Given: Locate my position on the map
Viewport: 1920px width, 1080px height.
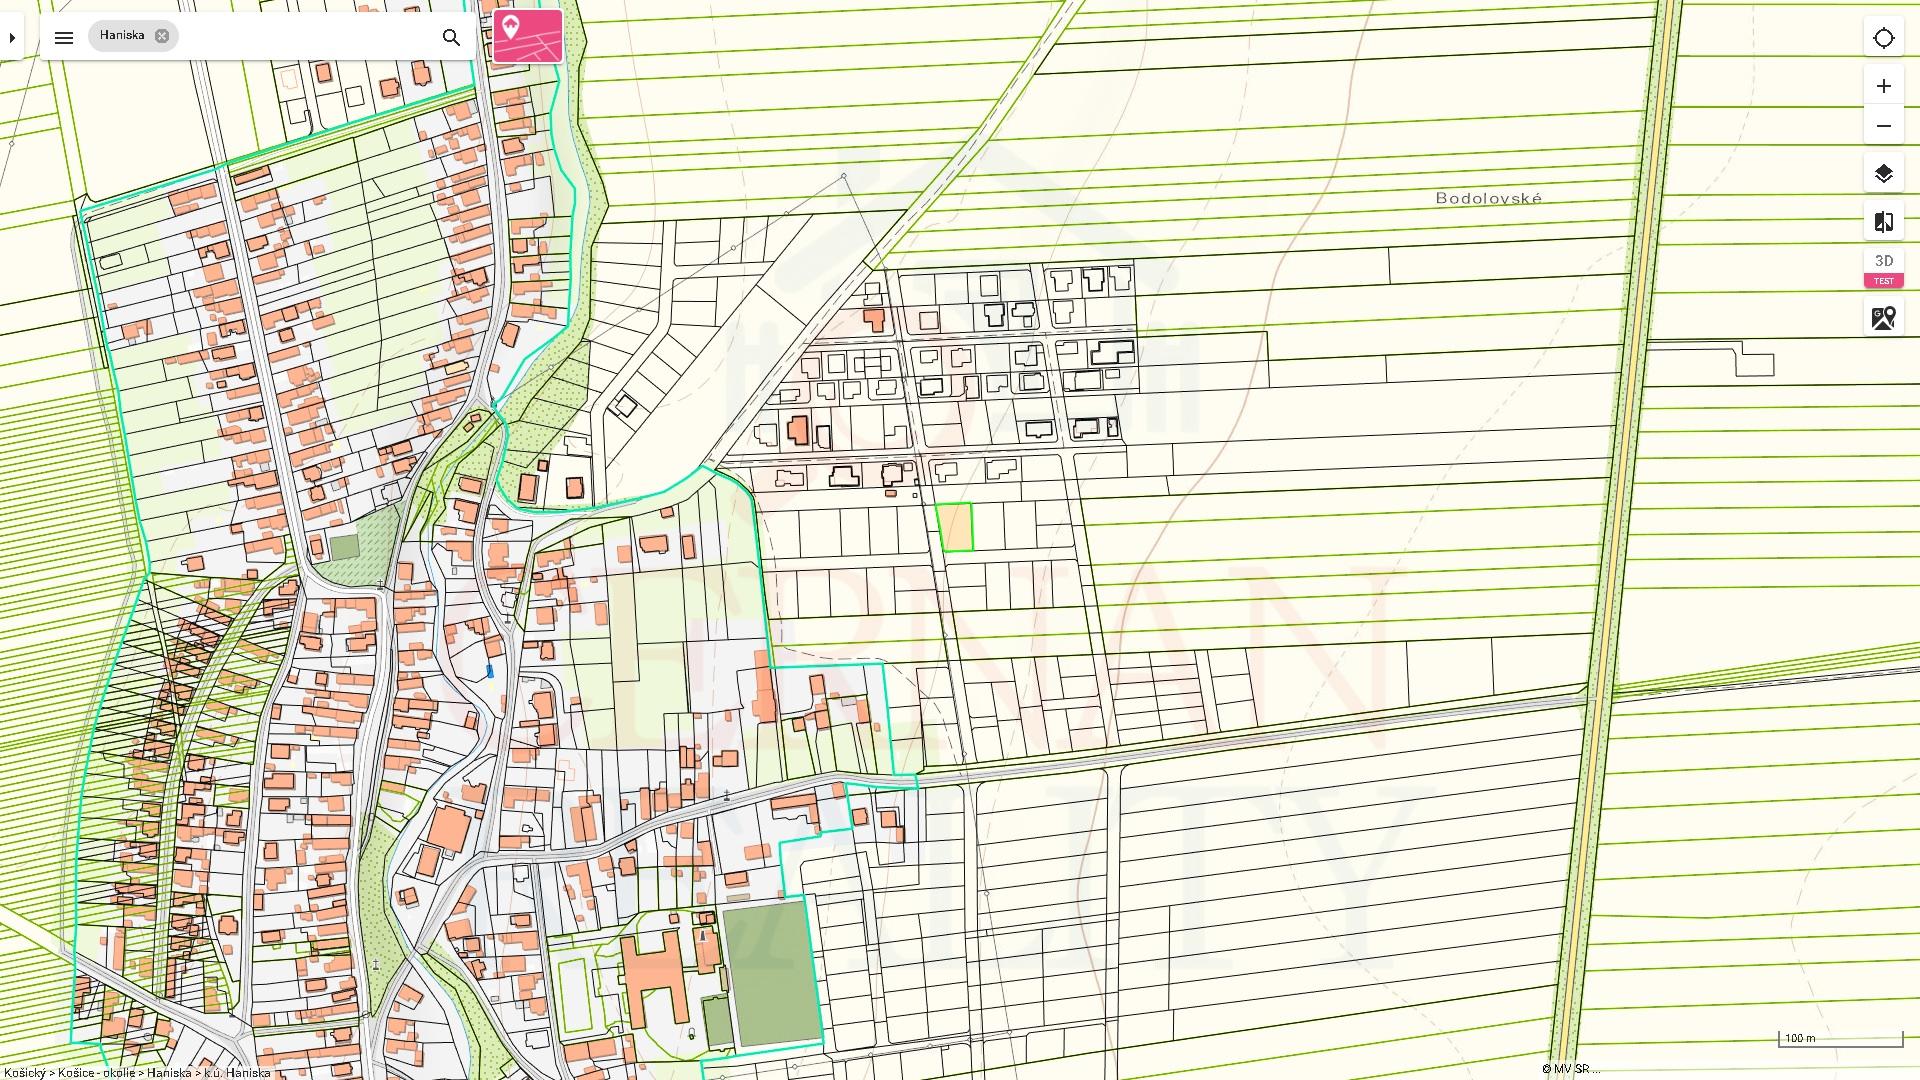Looking at the screenshot, I should click(1884, 38).
